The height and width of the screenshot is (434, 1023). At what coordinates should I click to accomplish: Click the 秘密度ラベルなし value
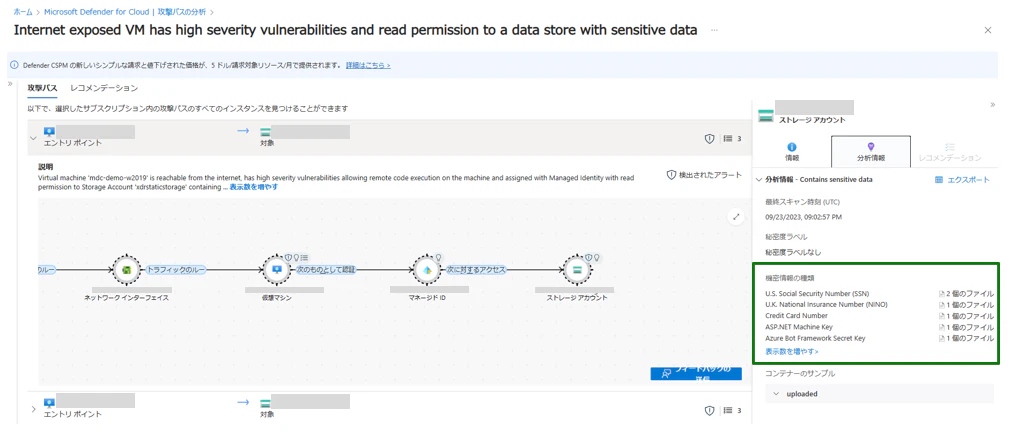[x=793, y=252]
